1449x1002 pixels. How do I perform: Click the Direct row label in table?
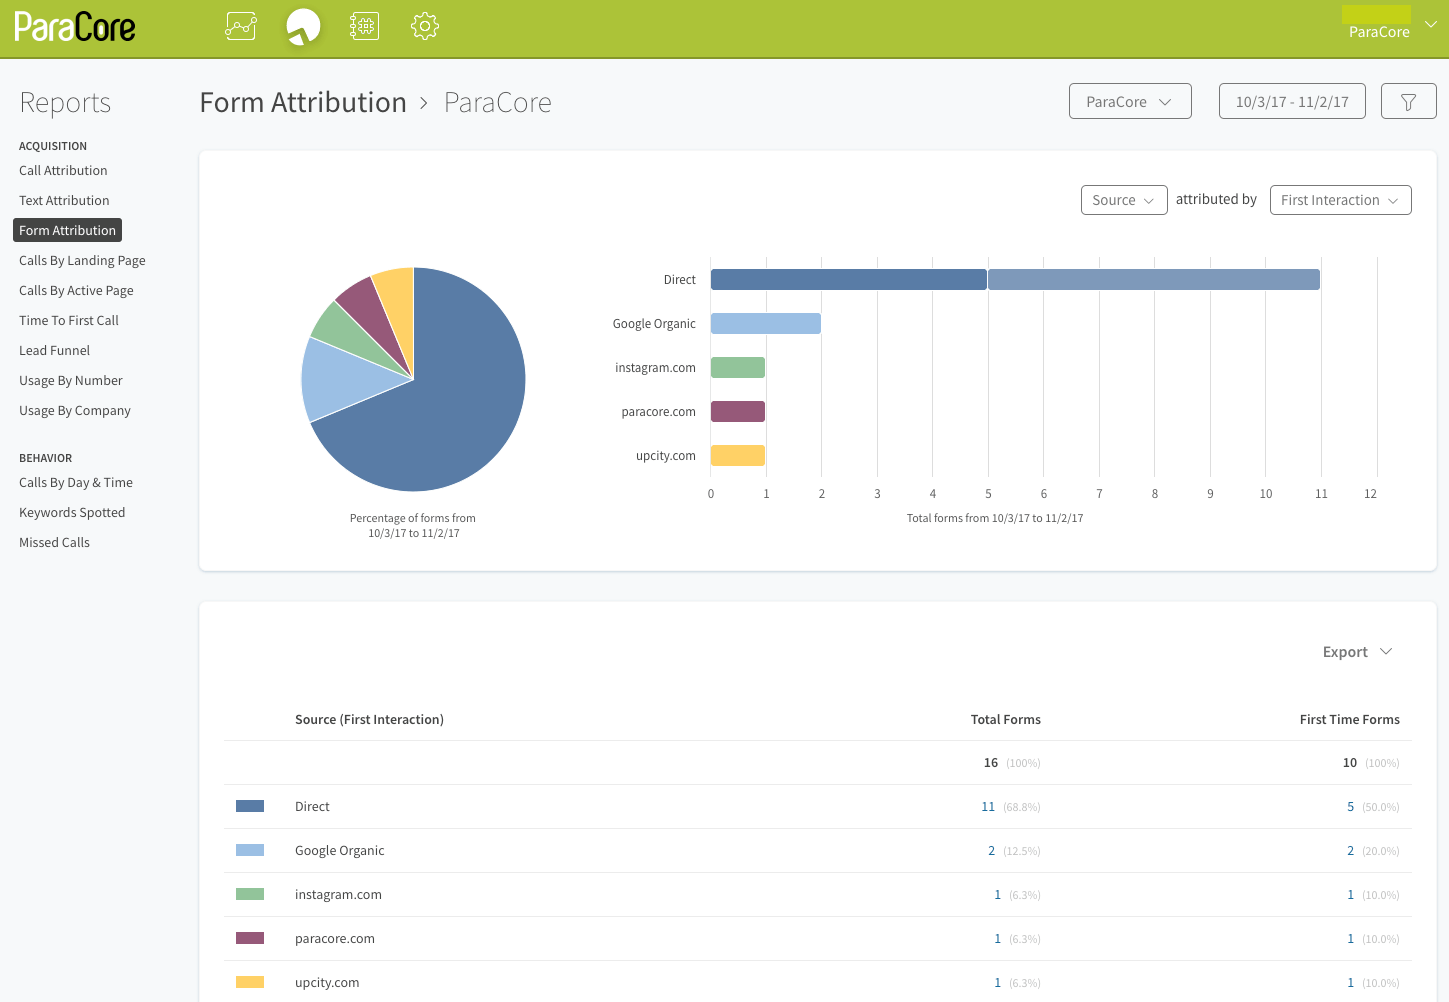click(312, 806)
